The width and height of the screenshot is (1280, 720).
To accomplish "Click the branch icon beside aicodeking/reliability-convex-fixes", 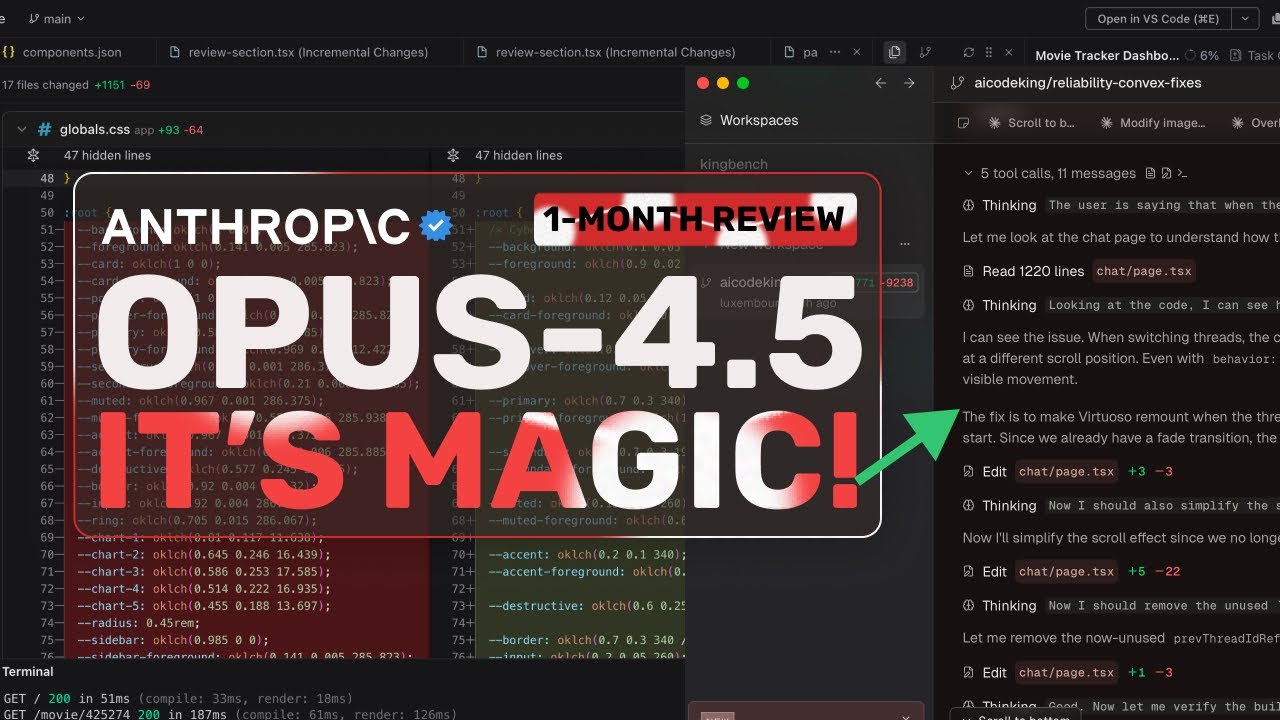I will [x=957, y=83].
